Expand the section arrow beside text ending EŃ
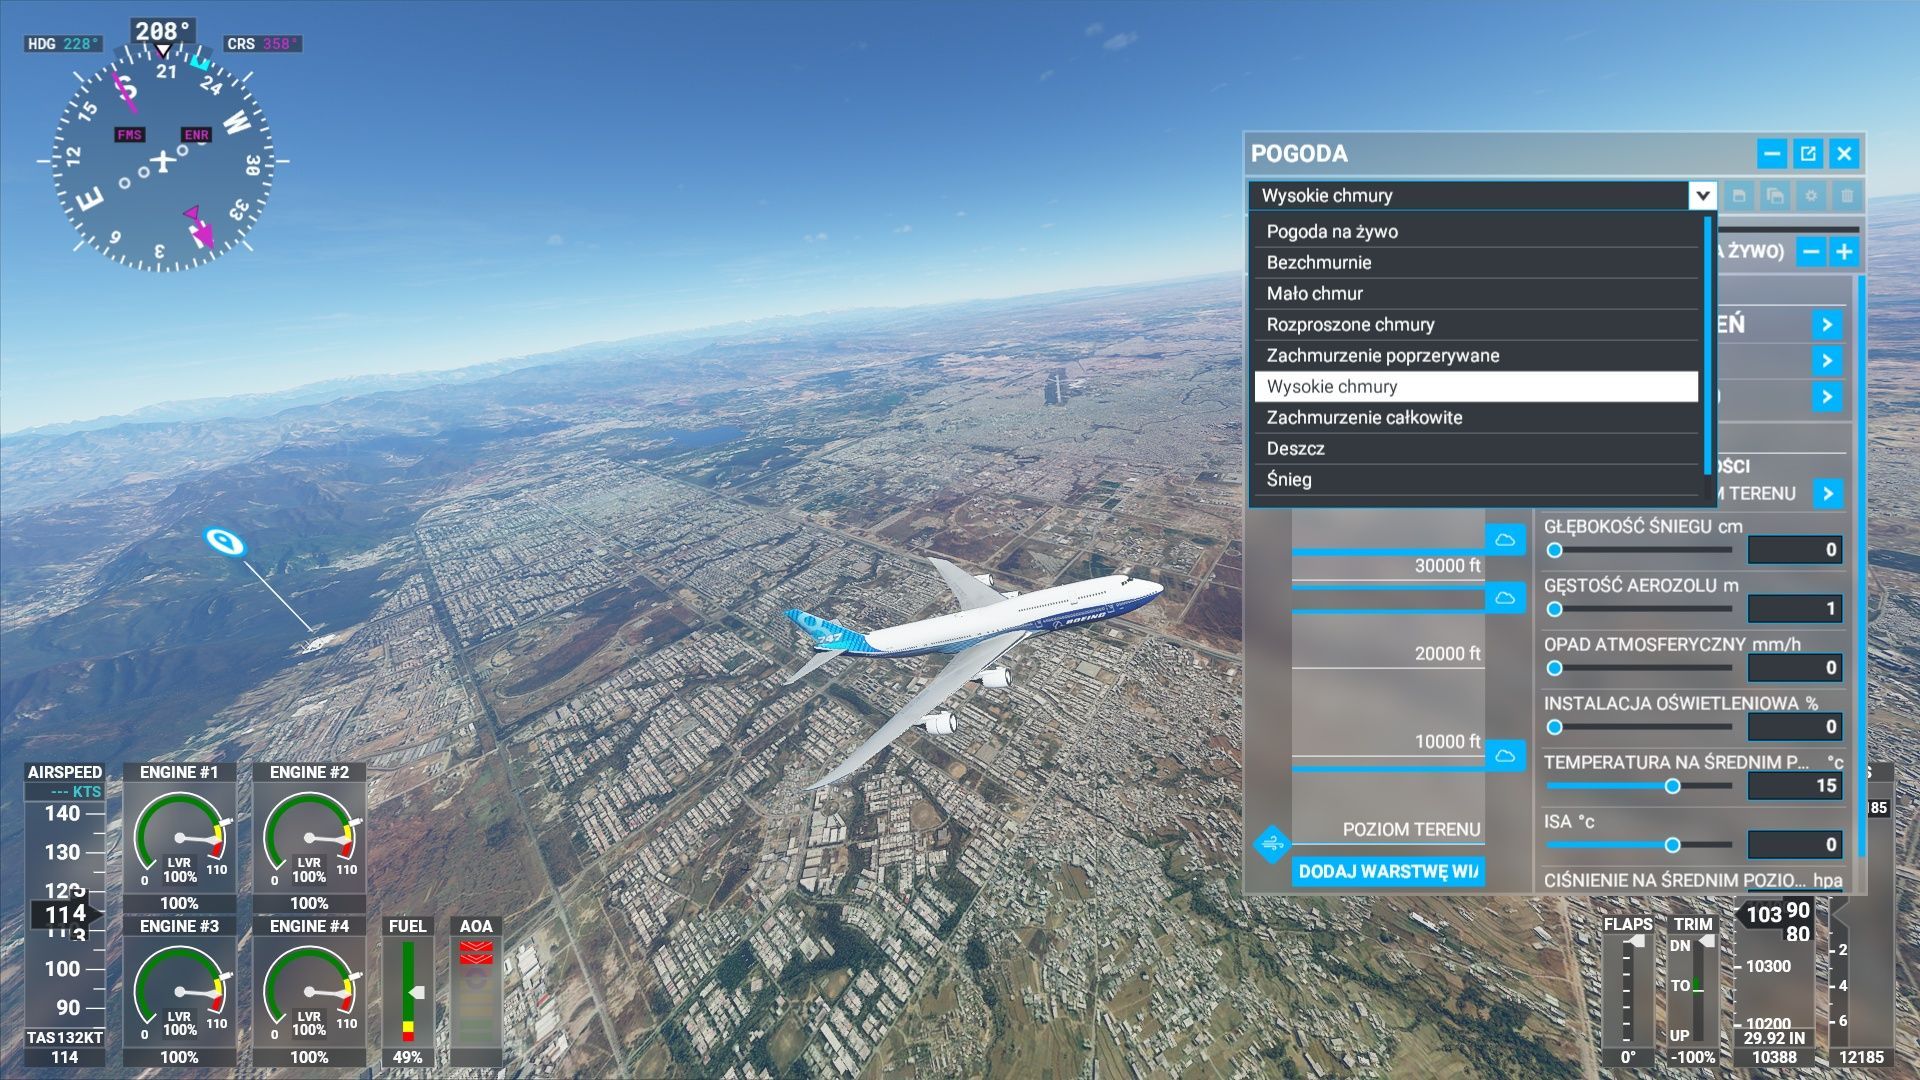 (x=1827, y=324)
